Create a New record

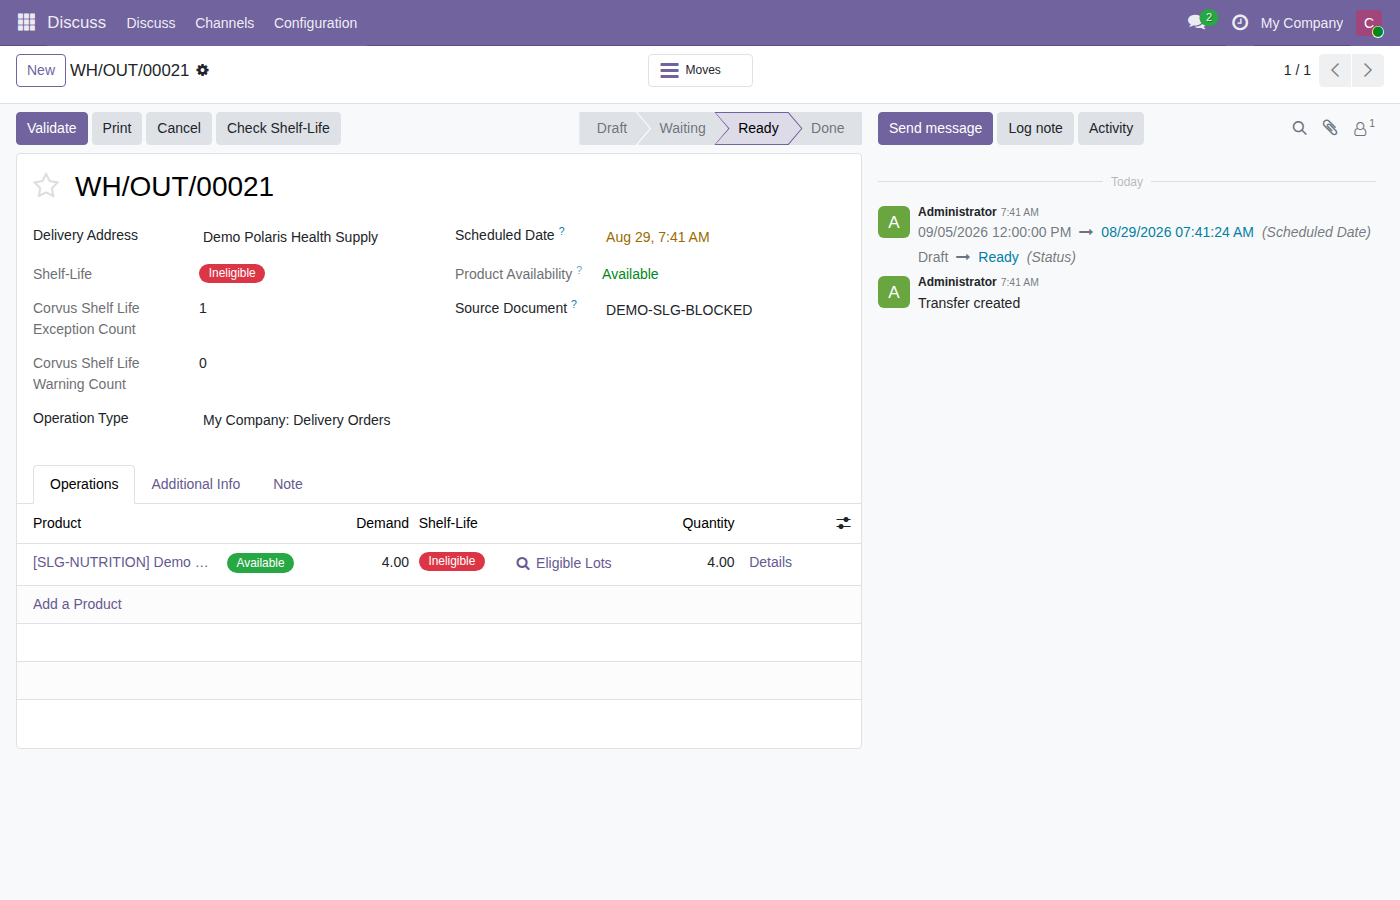pyautogui.click(x=41, y=70)
